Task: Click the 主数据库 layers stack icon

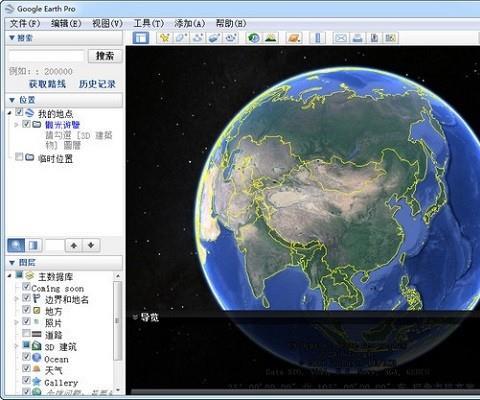Action: pos(30,276)
